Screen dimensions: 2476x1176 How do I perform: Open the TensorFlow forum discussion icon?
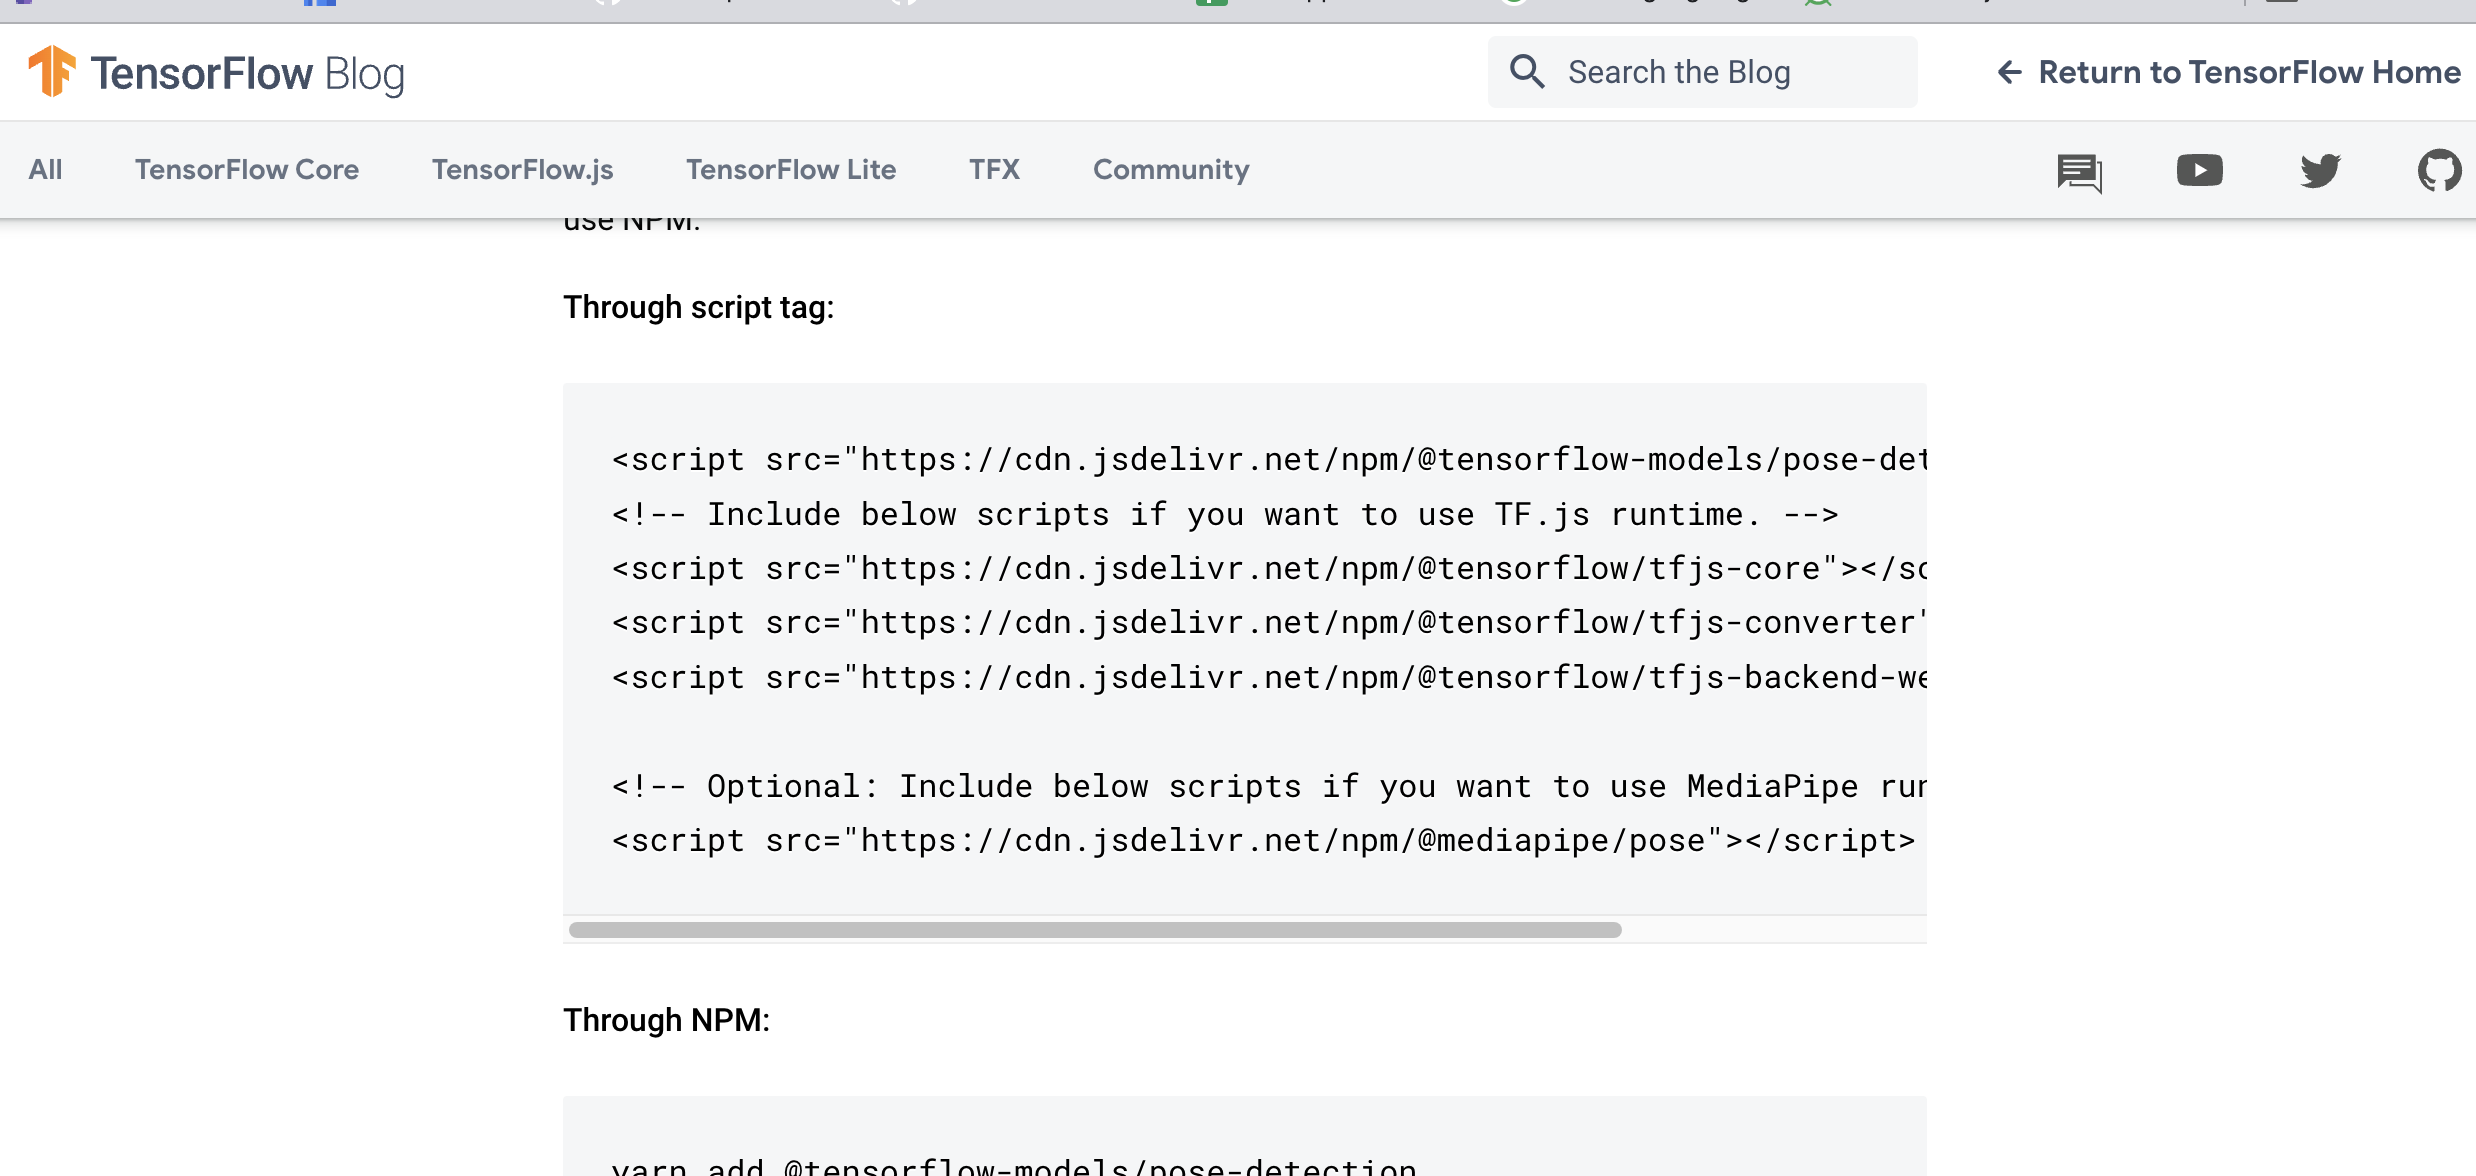pos(2081,170)
